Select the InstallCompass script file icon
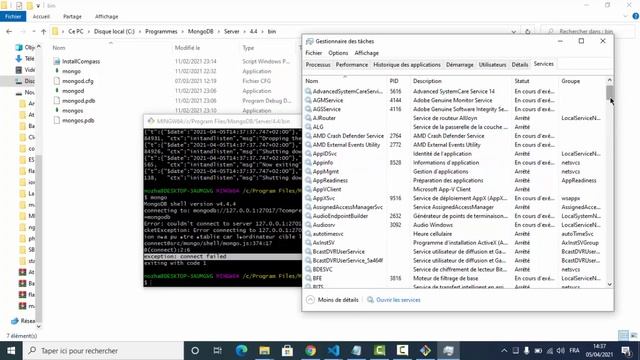The image size is (640, 360). (x=57, y=61)
